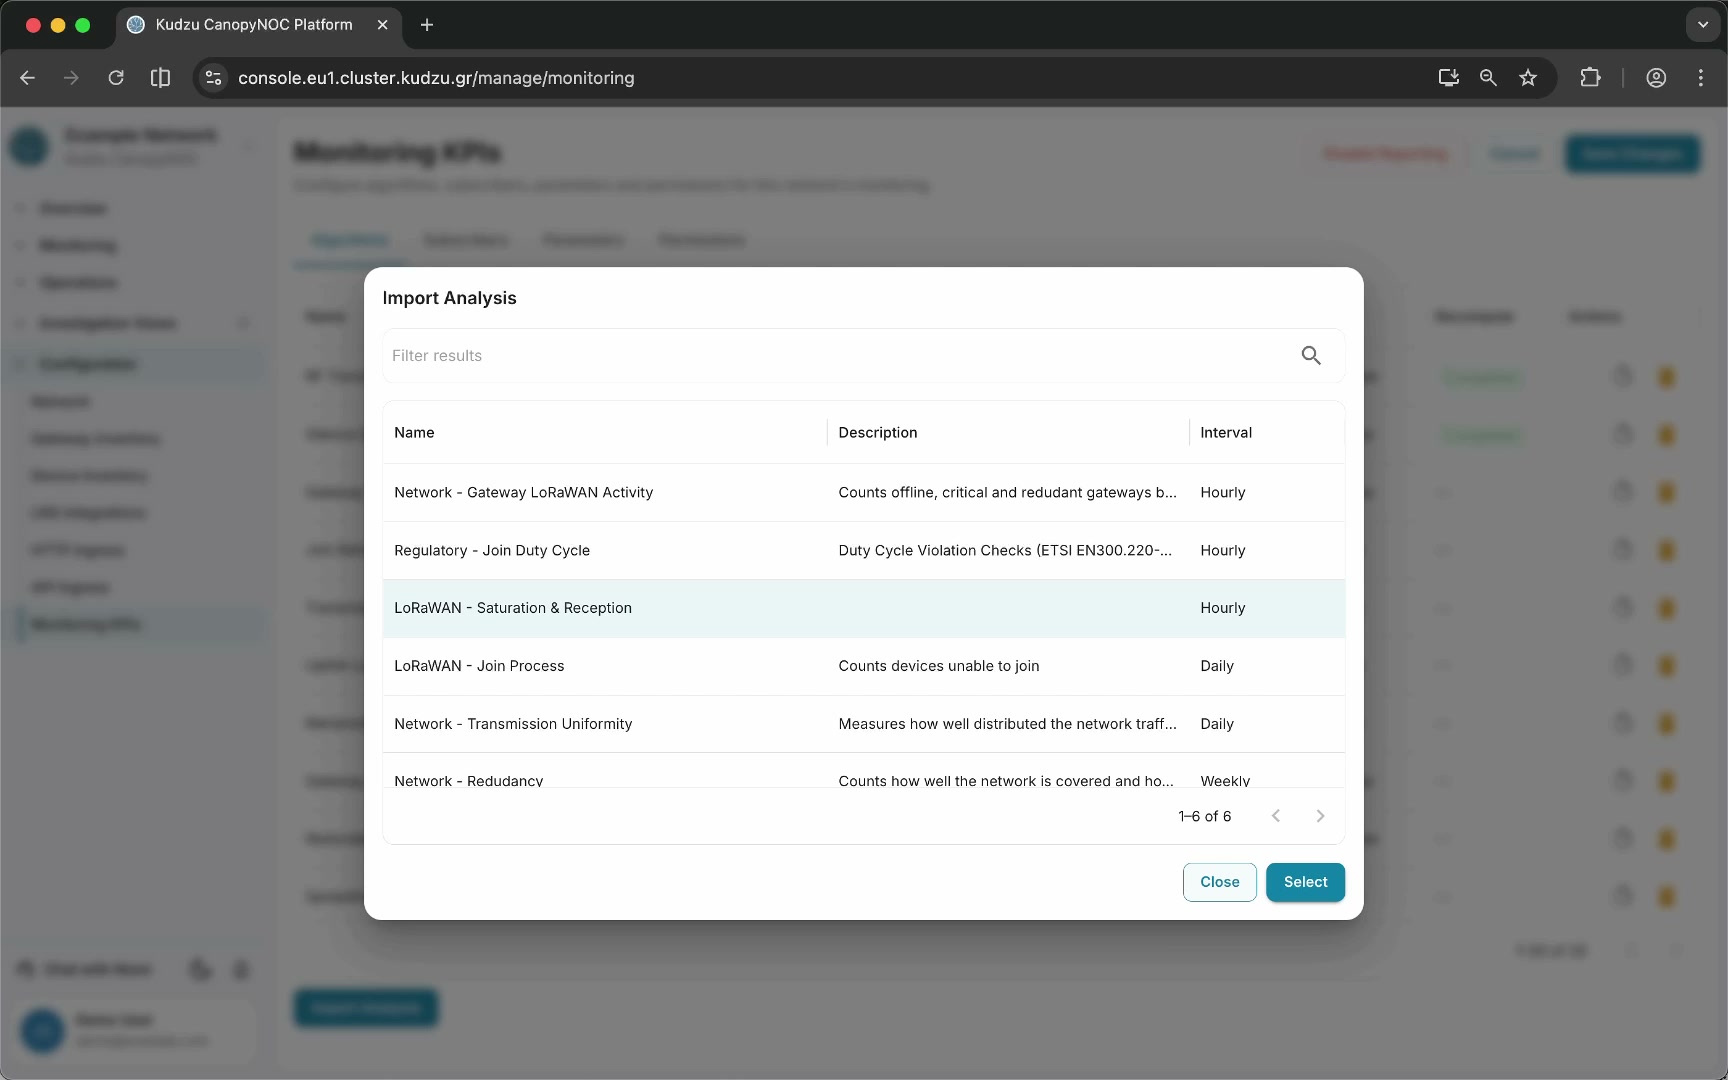Reload the current page
This screenshot has height=1080, width=1728.
(x=116, y=78)
